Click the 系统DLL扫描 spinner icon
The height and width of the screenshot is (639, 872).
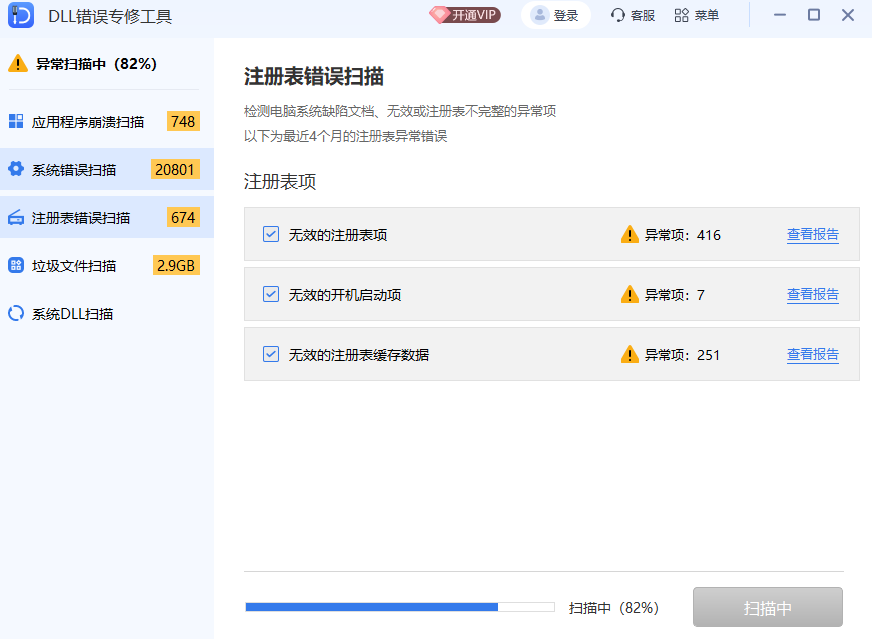[x=16, y=313]
